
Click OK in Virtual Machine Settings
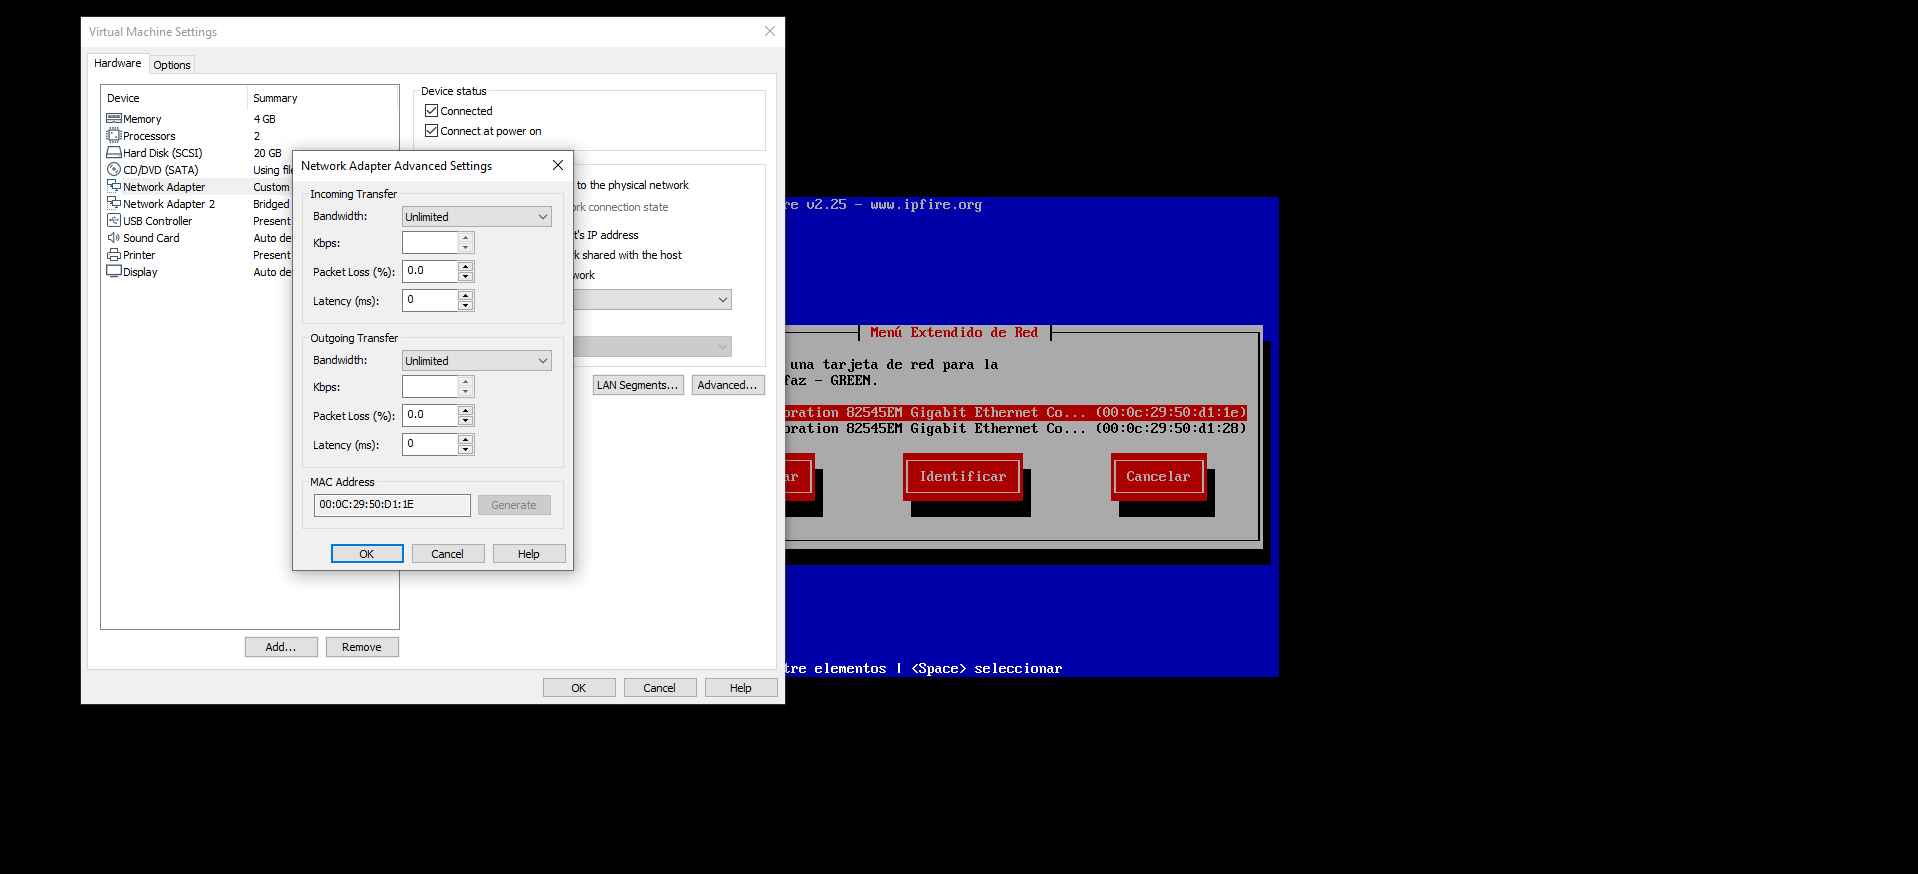click(x=579, y=688)
